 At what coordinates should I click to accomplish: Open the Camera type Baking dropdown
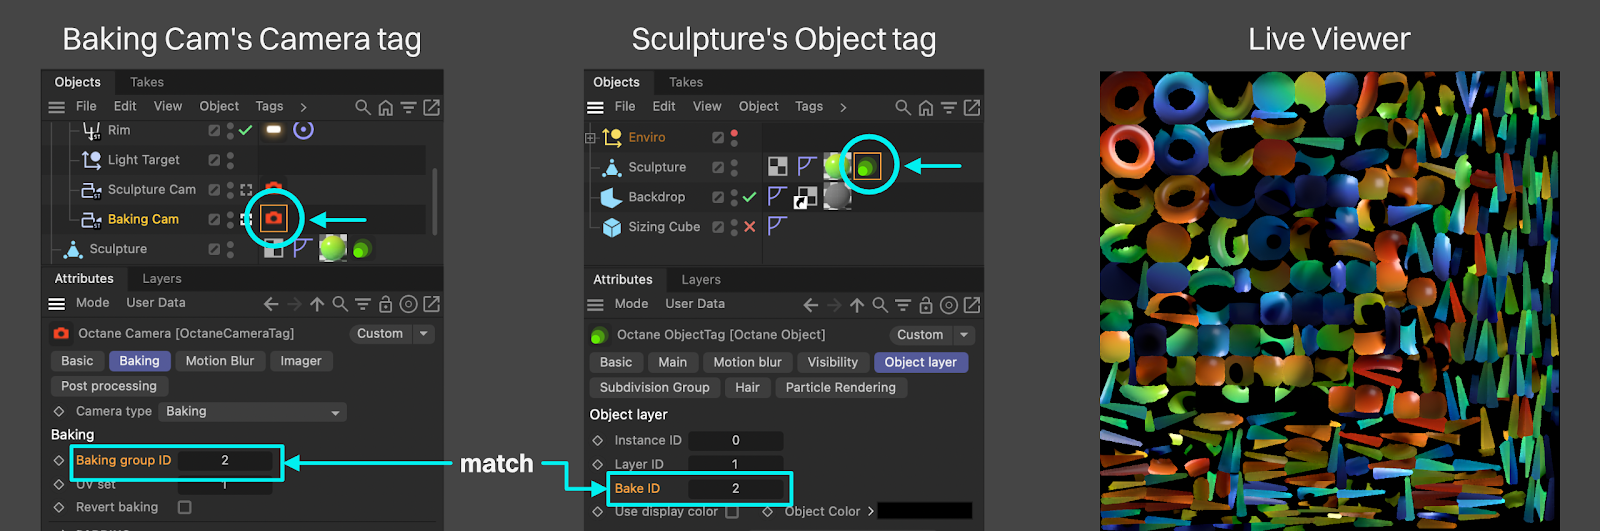point(253,411)
